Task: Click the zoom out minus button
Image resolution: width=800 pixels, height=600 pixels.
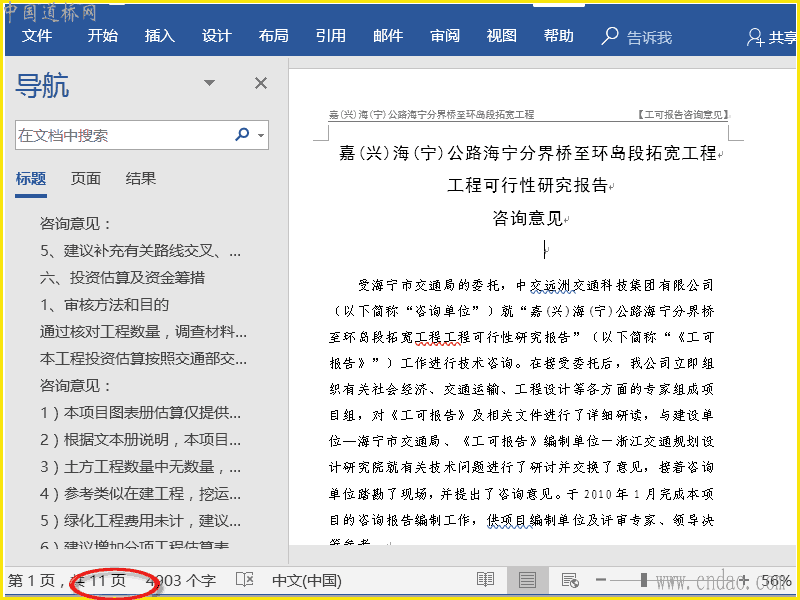Action: [x=601, y=580]
